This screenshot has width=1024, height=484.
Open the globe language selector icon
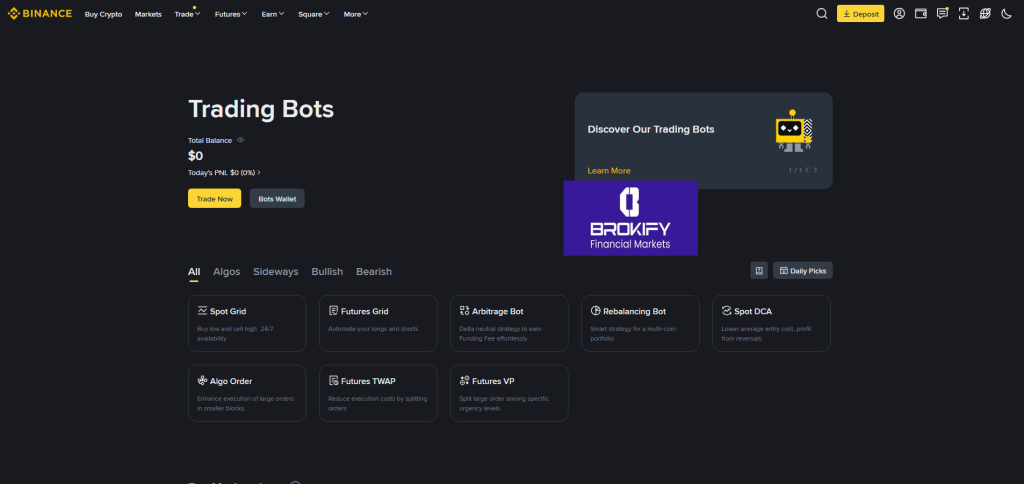pos(985,14)
